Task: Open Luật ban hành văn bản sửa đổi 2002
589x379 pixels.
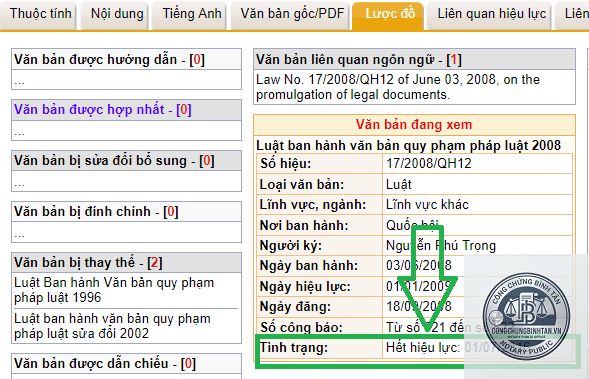Action: point(112,326)
